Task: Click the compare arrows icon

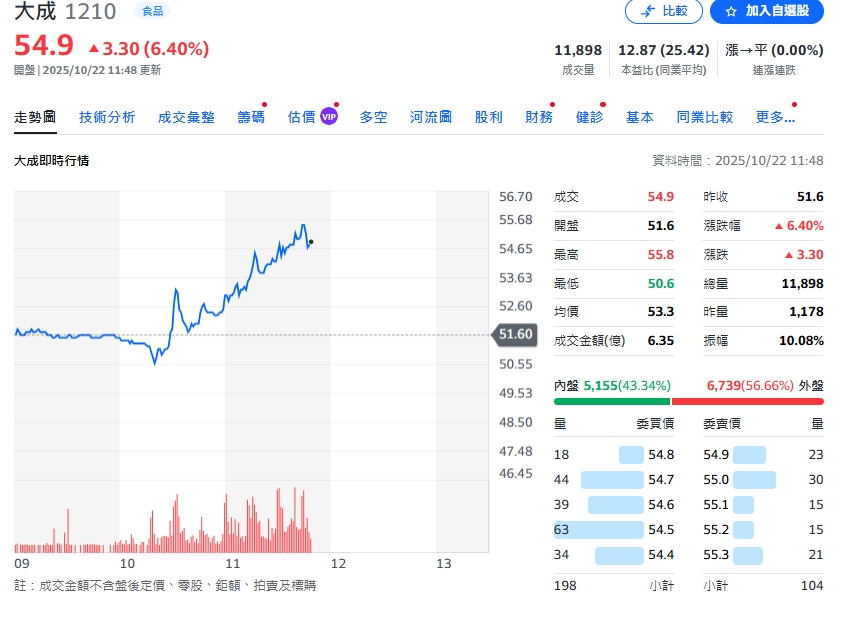Action: pyautogui.click(x=647, y=11)
